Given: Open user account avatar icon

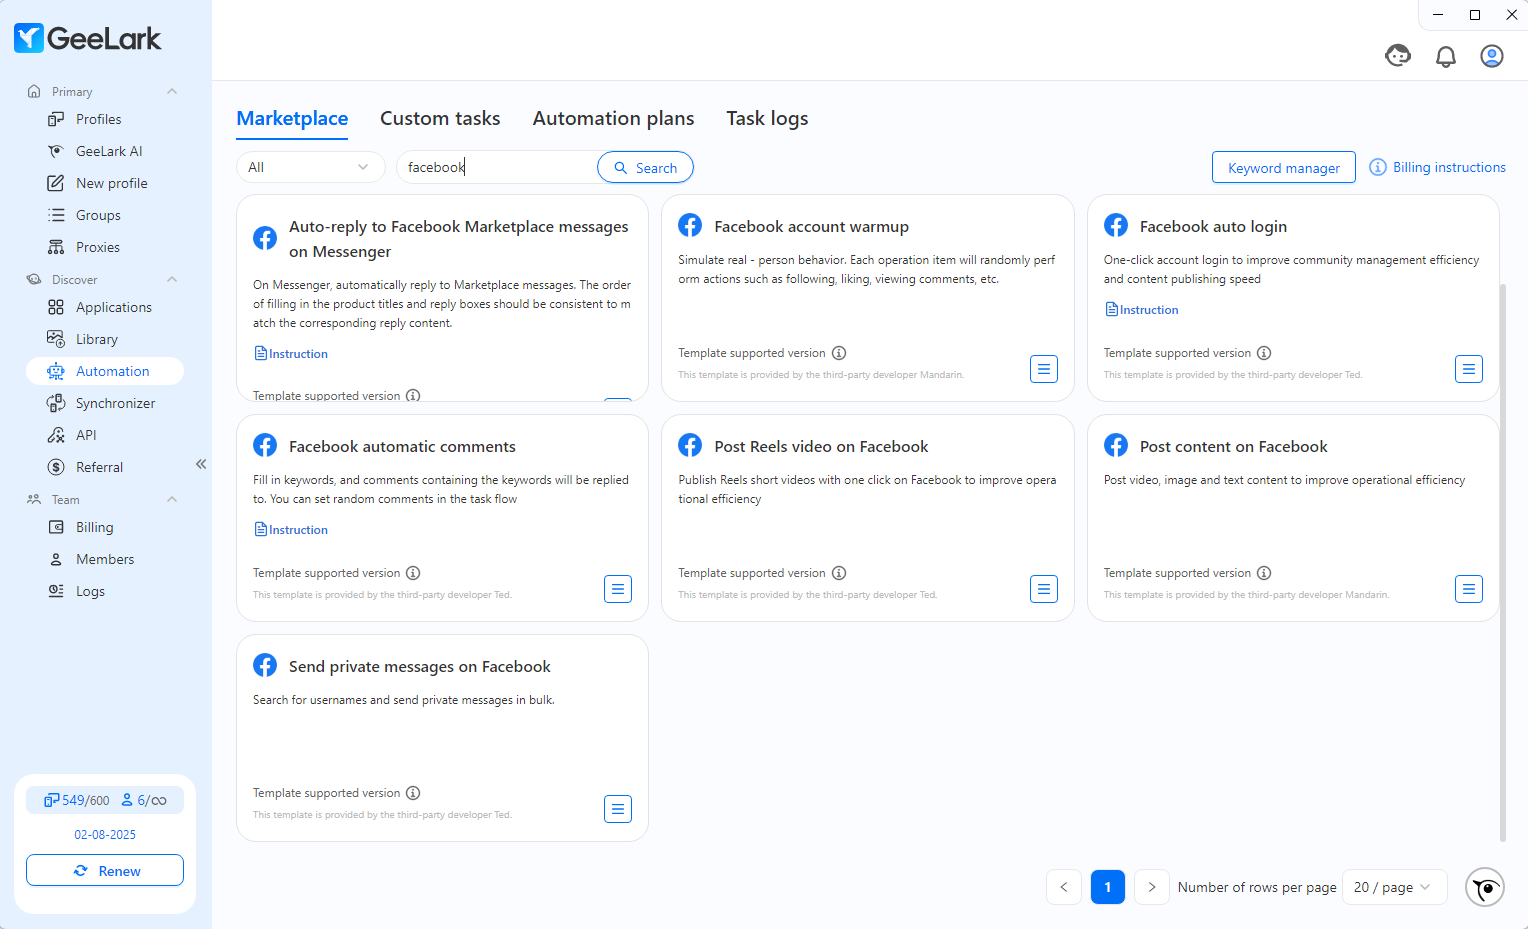Looking at the screenshot, I should (1492, 56).
